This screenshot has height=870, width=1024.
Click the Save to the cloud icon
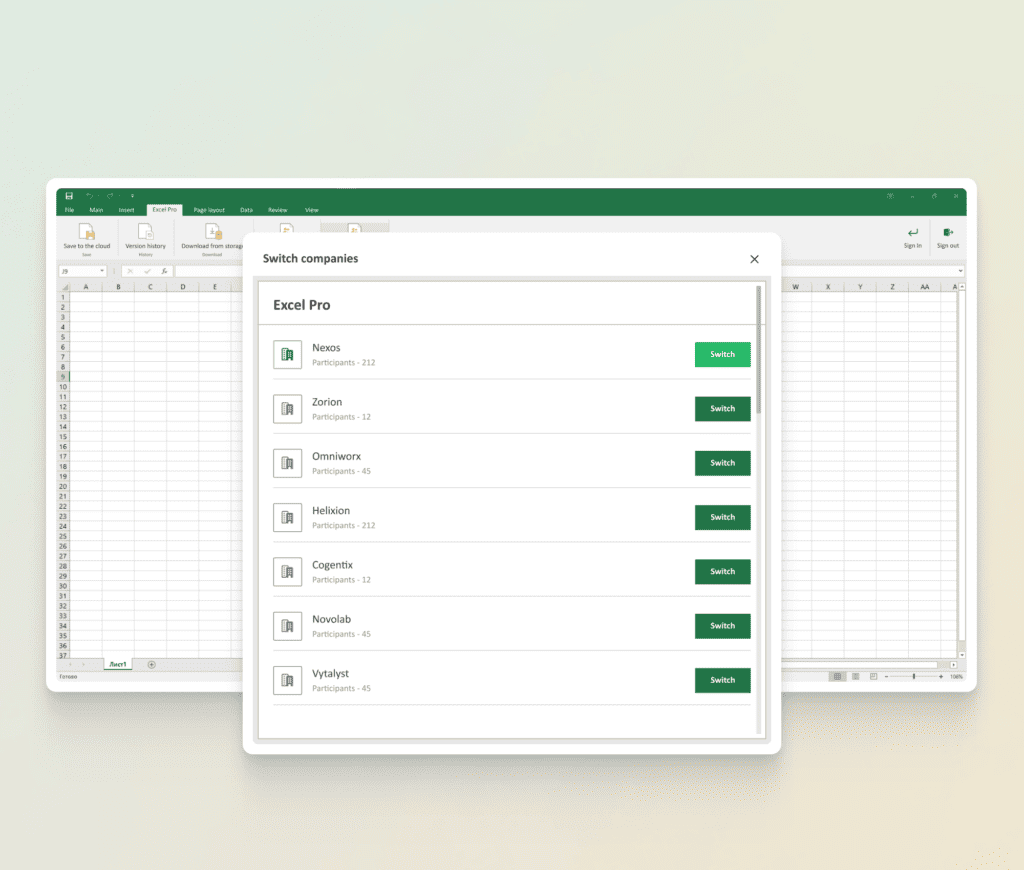coord(87,232)
